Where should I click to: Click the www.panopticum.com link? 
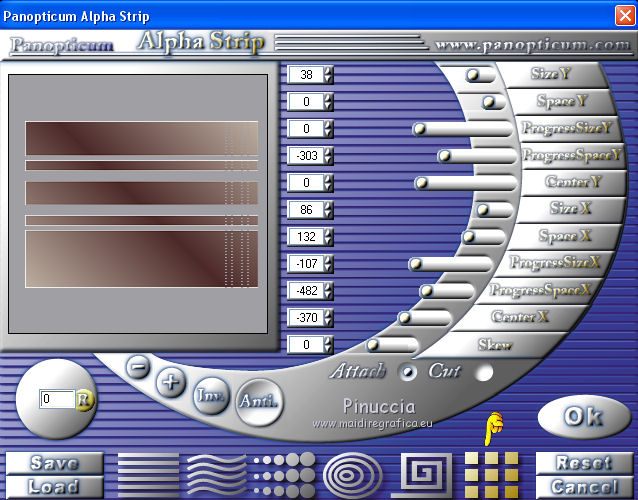tap(532, 45)
